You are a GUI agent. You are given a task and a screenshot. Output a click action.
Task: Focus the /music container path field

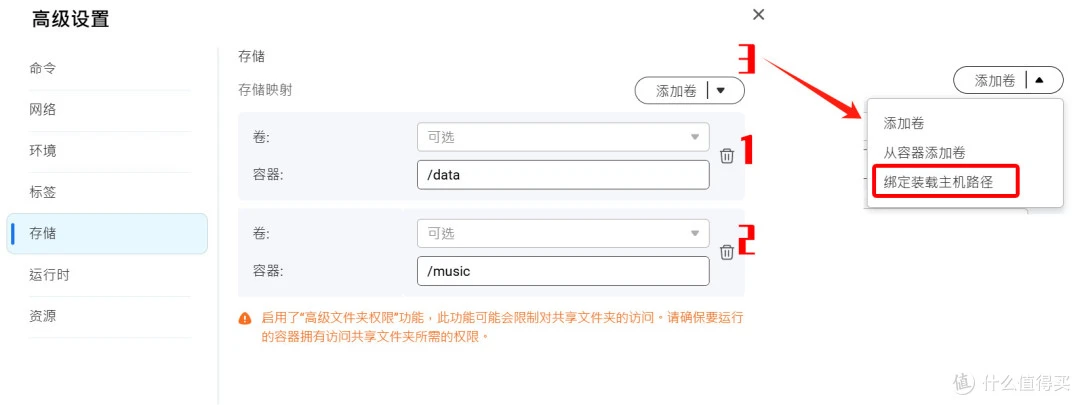point(563,271)
